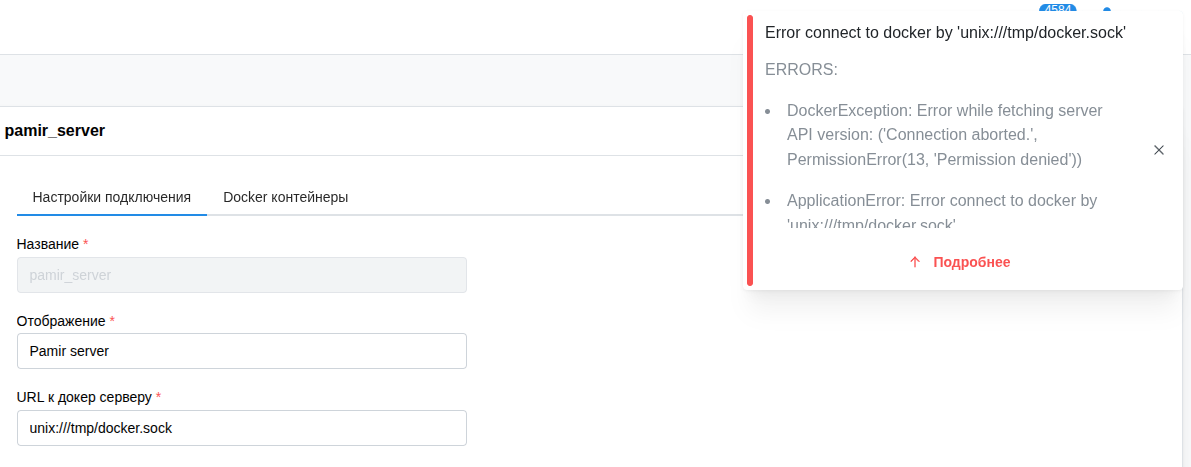The height and width of the screenshot is (467, 1191).
Task: Click the 4584 counter badge
Action: [1058, 9]
